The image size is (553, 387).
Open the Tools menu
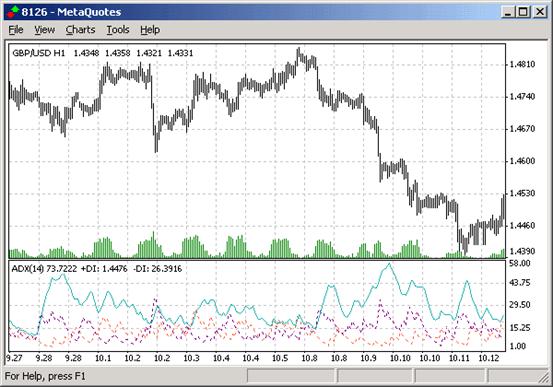click(x=118, y=30)
